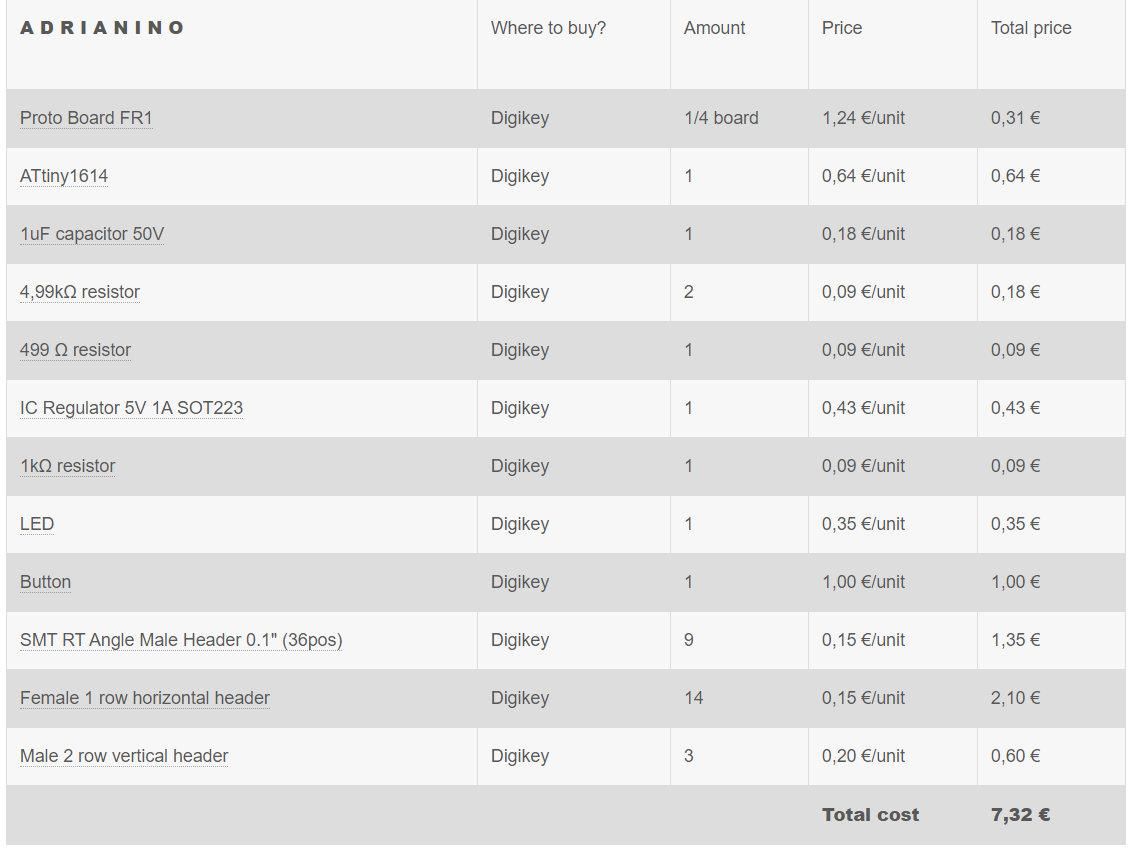Viewport: 1137px width, 848px height.
Task: Follow Female 1 row horizontal header link
Action: (145, 698)
